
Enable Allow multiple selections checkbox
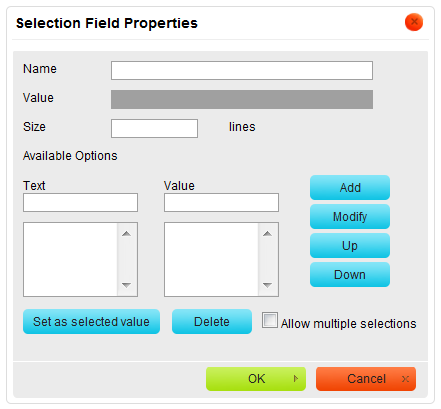tap(270, 320)
